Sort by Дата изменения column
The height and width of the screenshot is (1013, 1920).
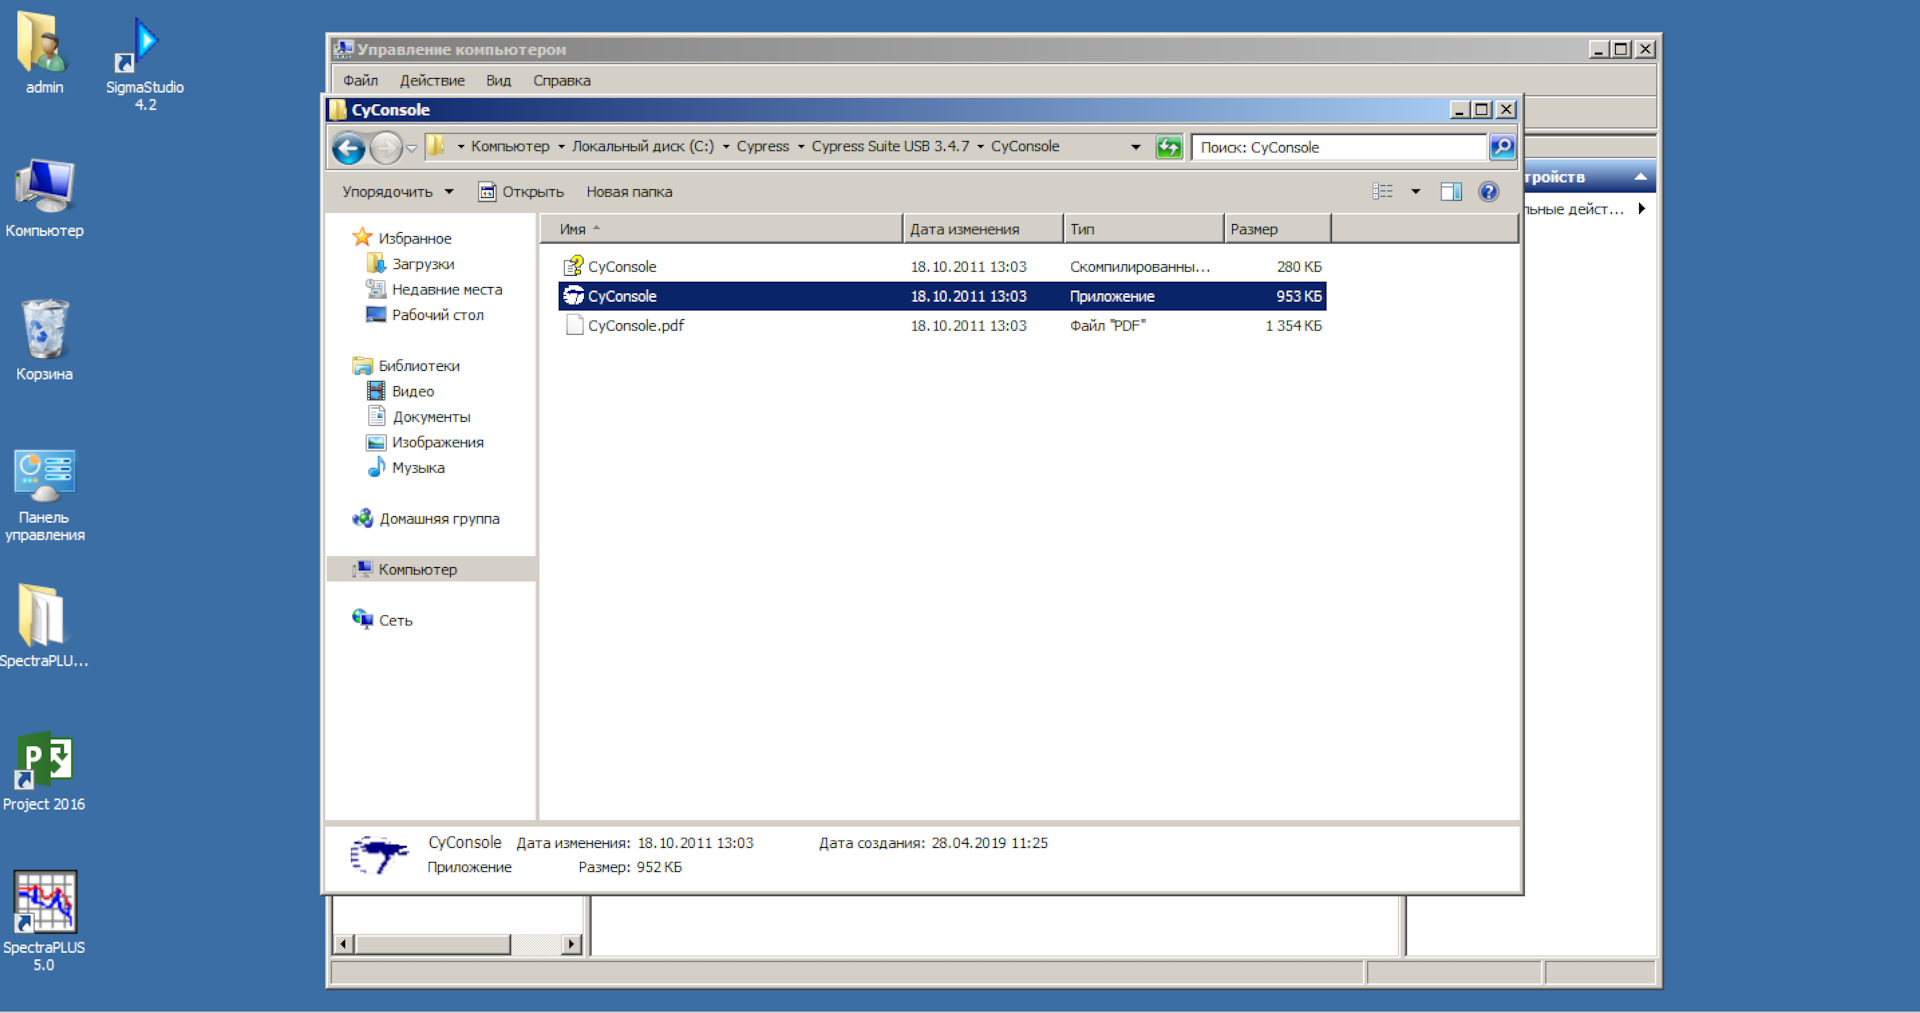pyautogui.click(x=983, y=229)
